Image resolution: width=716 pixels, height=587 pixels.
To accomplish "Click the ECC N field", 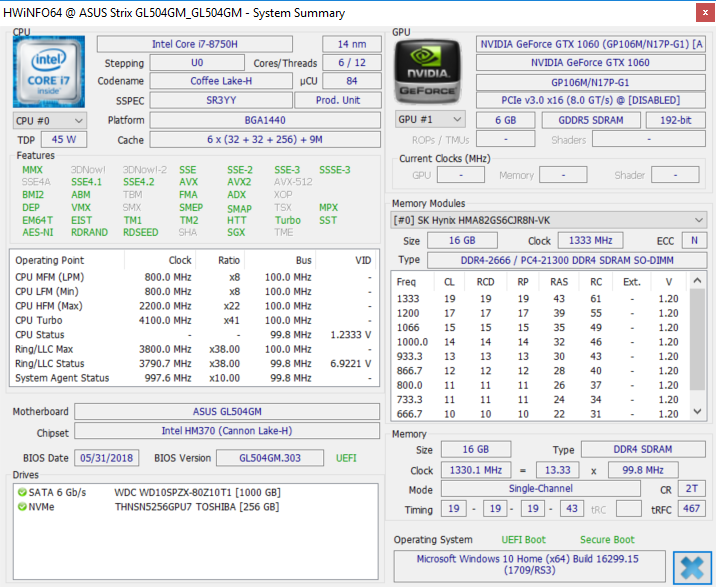I will click(x=694, y=240).
